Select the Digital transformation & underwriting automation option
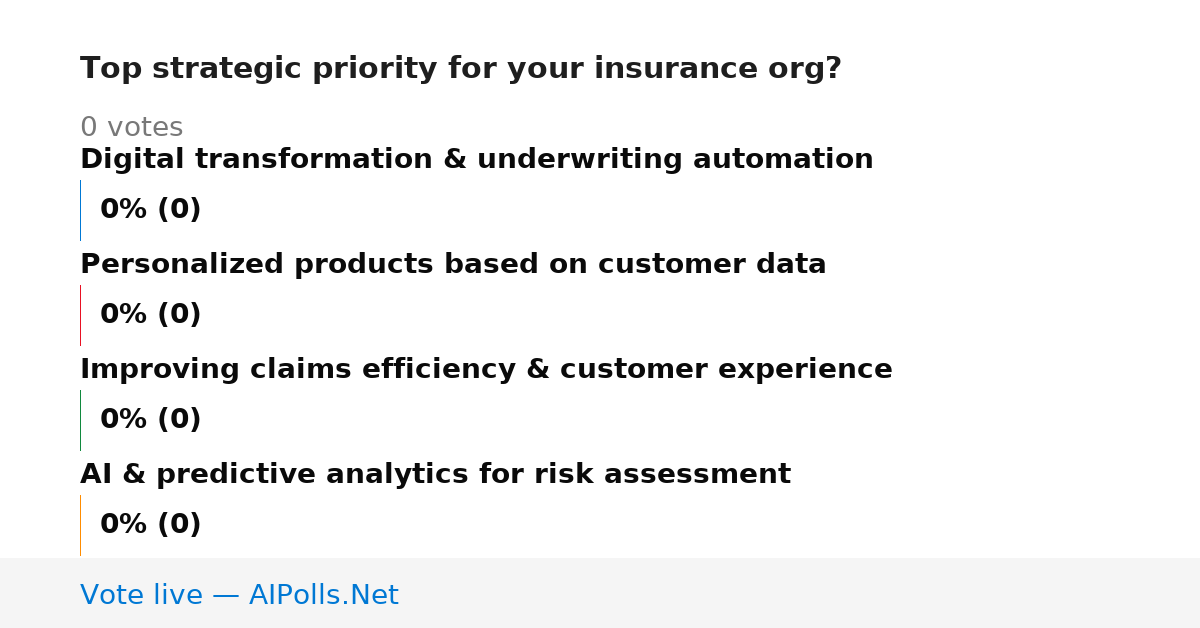This screenshot has width=1200, height=628. [477, 159]
